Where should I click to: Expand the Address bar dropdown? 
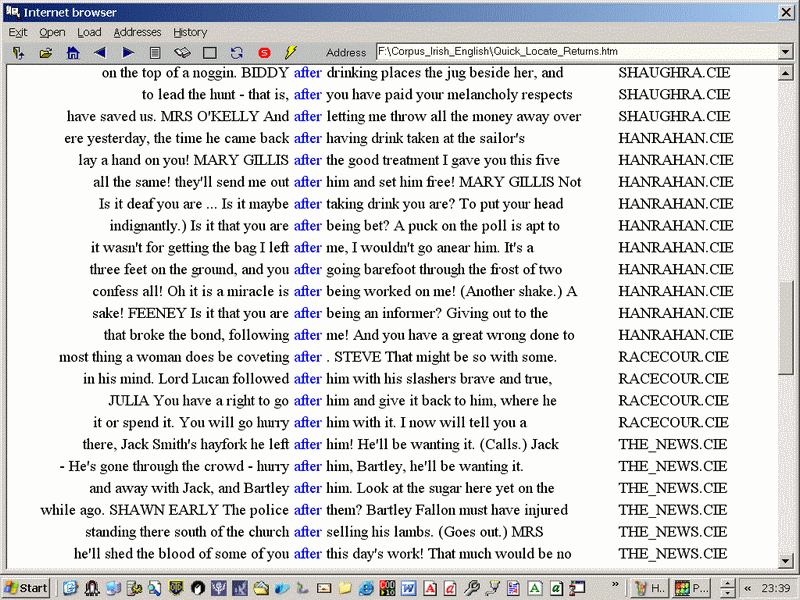786,52
